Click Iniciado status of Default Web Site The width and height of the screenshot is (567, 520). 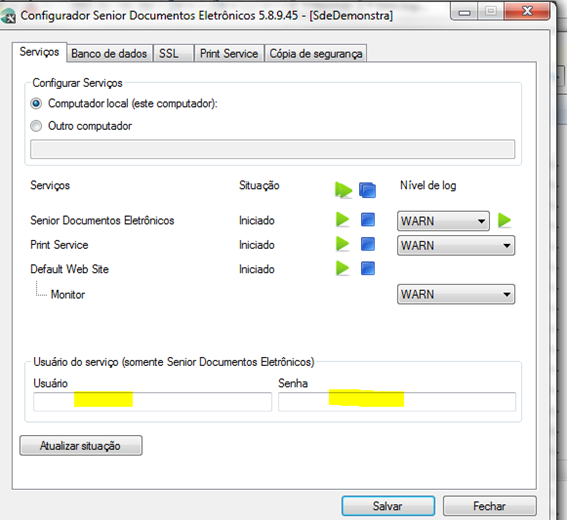[257, 269]
